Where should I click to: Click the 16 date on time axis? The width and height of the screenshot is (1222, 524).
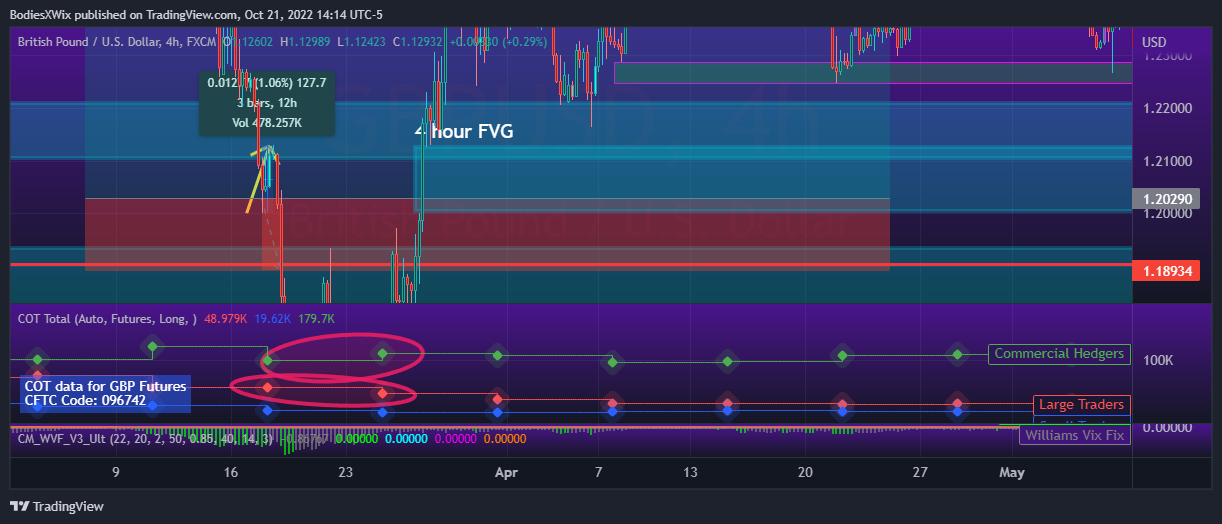point(231,473)
